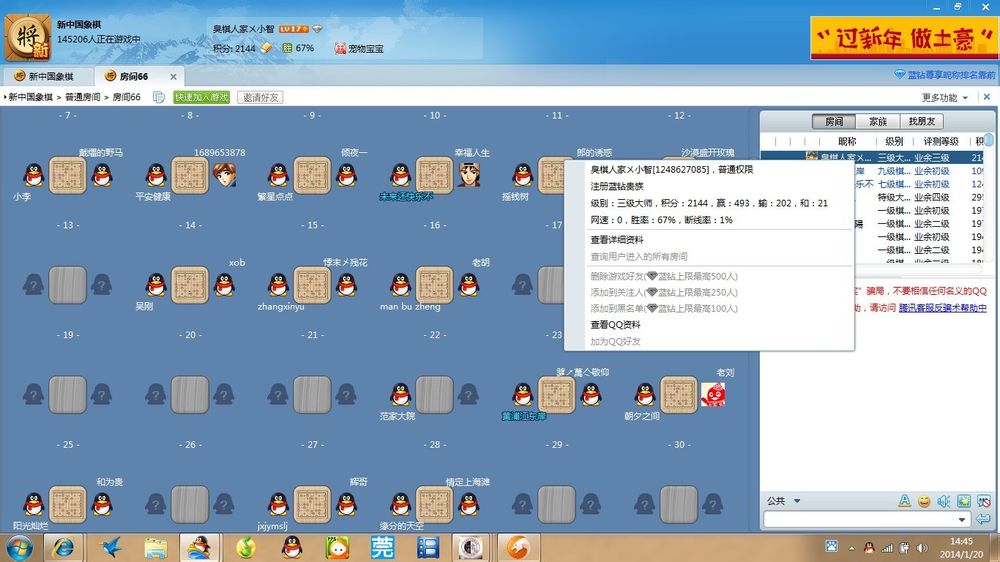Open 宠物宝宝 pet icon
Screen dimensions: 1000x562
(x=341, y=48)
